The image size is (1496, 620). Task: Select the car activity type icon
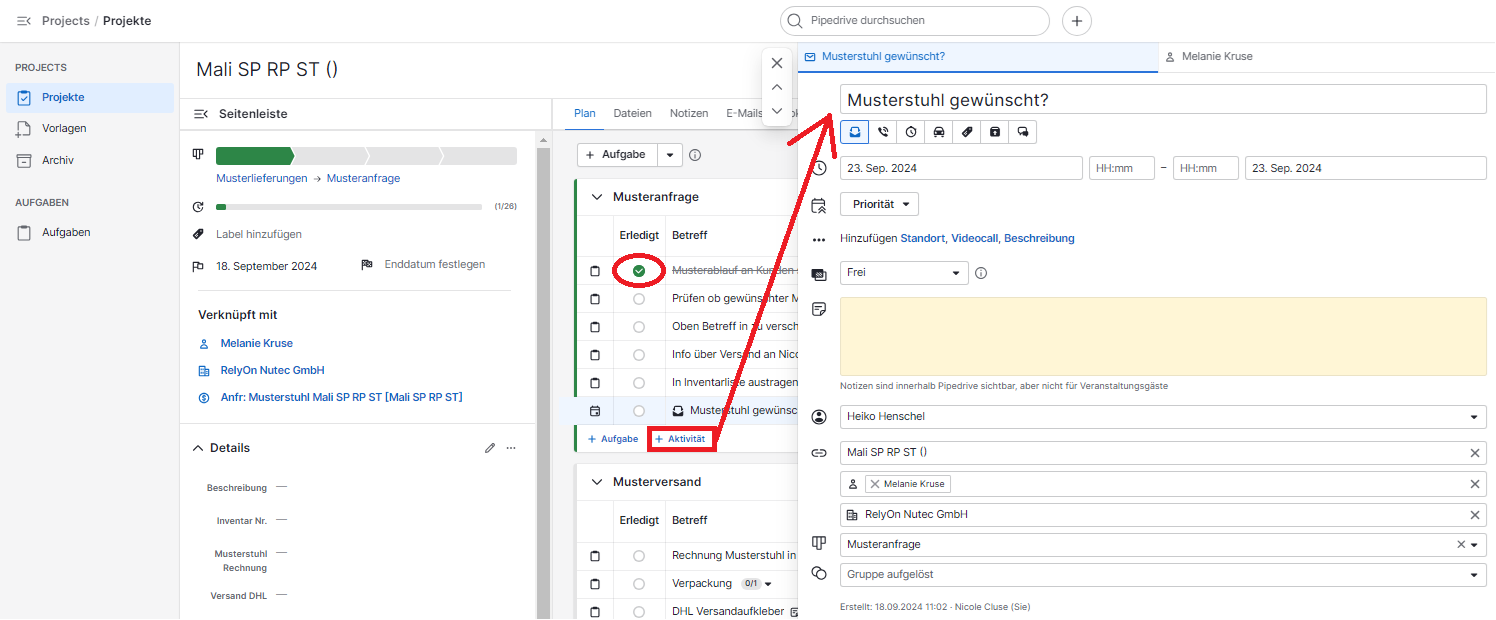939,132
